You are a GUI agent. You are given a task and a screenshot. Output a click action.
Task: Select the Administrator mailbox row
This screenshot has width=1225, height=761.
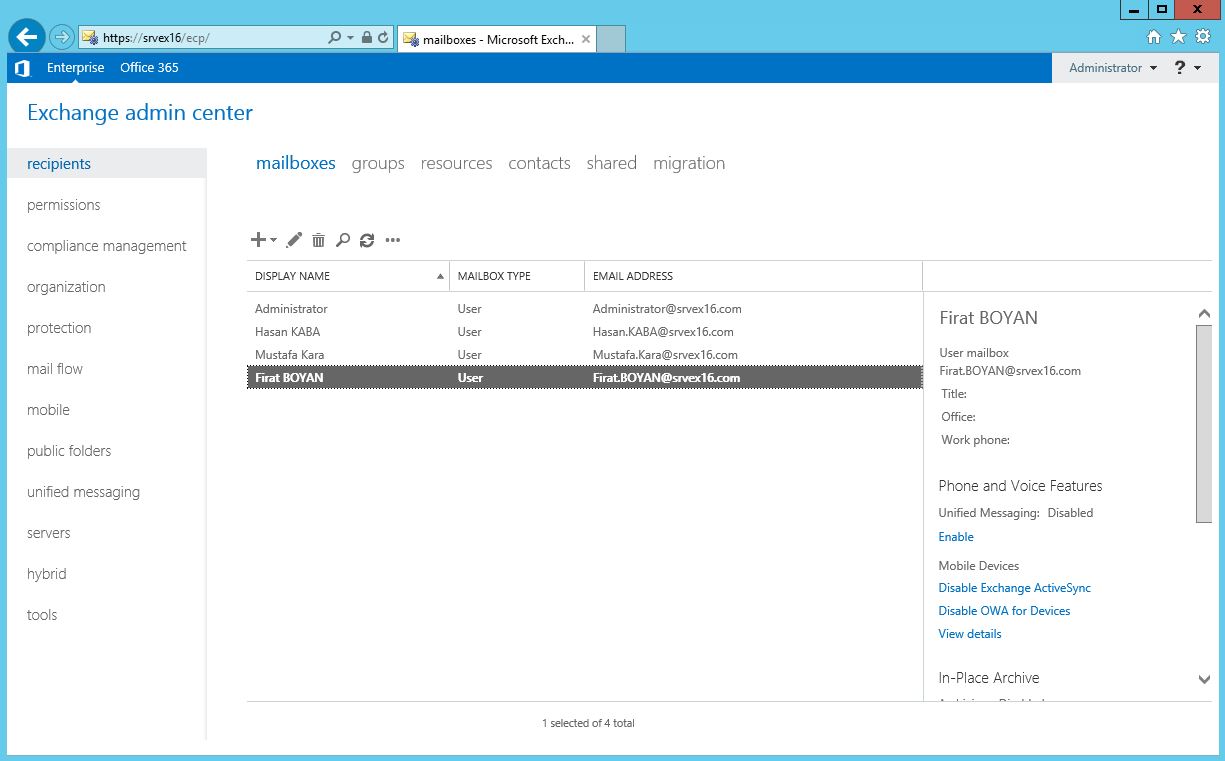coord(584,309)
